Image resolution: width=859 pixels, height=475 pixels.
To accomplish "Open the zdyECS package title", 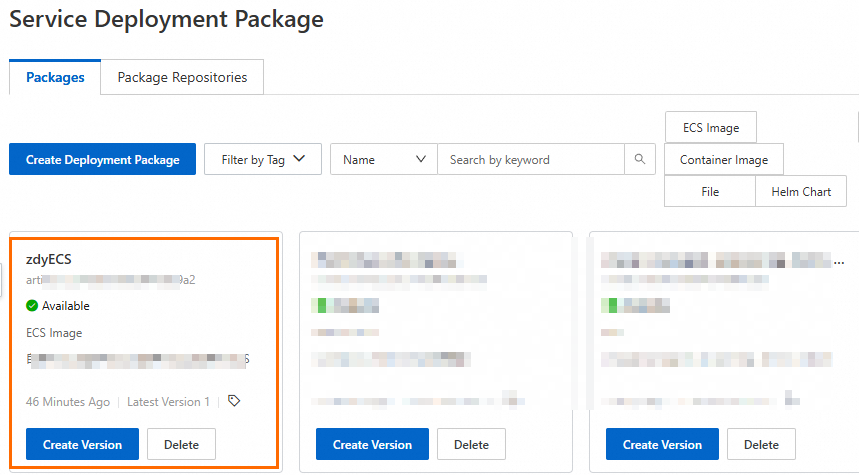I will coord(49,260).
